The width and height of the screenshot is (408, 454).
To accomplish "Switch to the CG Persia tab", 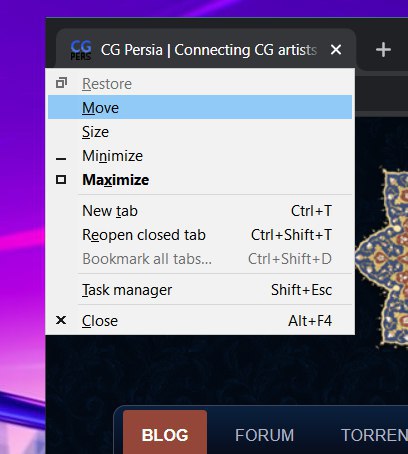I will [x=206, y=49].
